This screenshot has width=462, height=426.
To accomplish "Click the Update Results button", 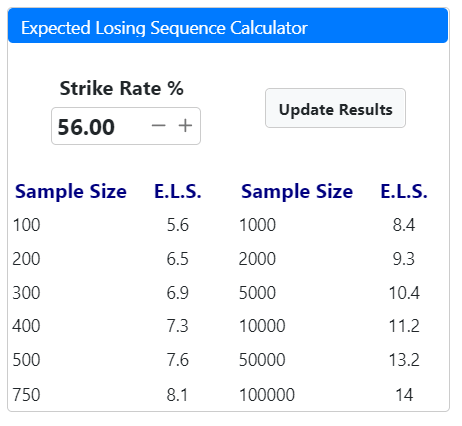I will click(335, 108).
